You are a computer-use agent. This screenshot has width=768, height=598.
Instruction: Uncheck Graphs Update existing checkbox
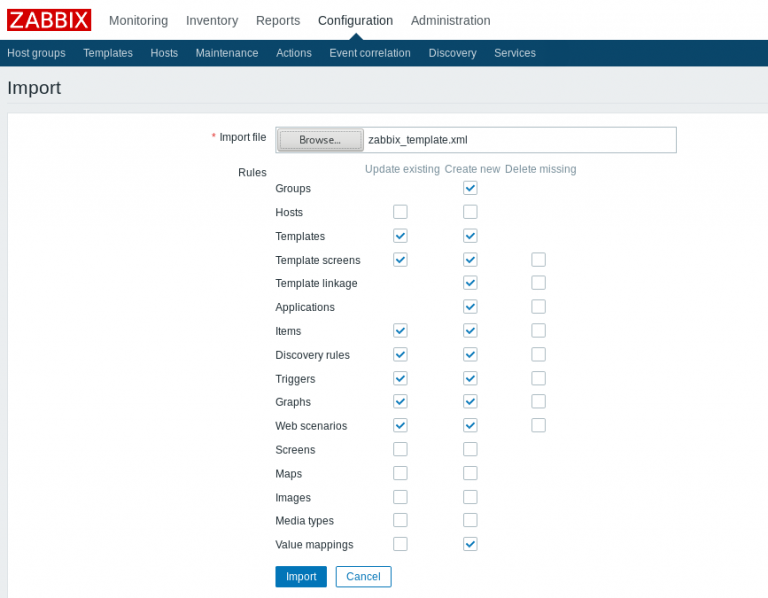[x=400, y=402]
